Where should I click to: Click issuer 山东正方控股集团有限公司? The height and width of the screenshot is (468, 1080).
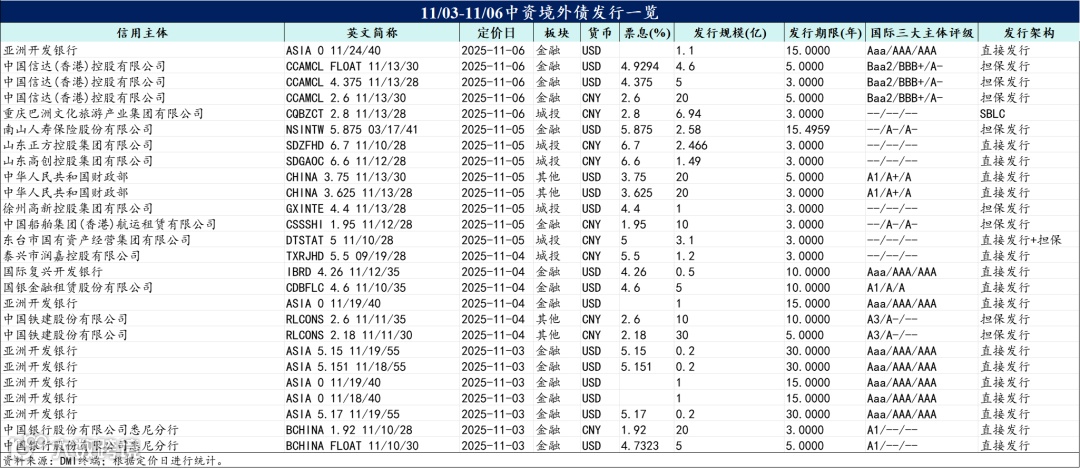[79, 145]
